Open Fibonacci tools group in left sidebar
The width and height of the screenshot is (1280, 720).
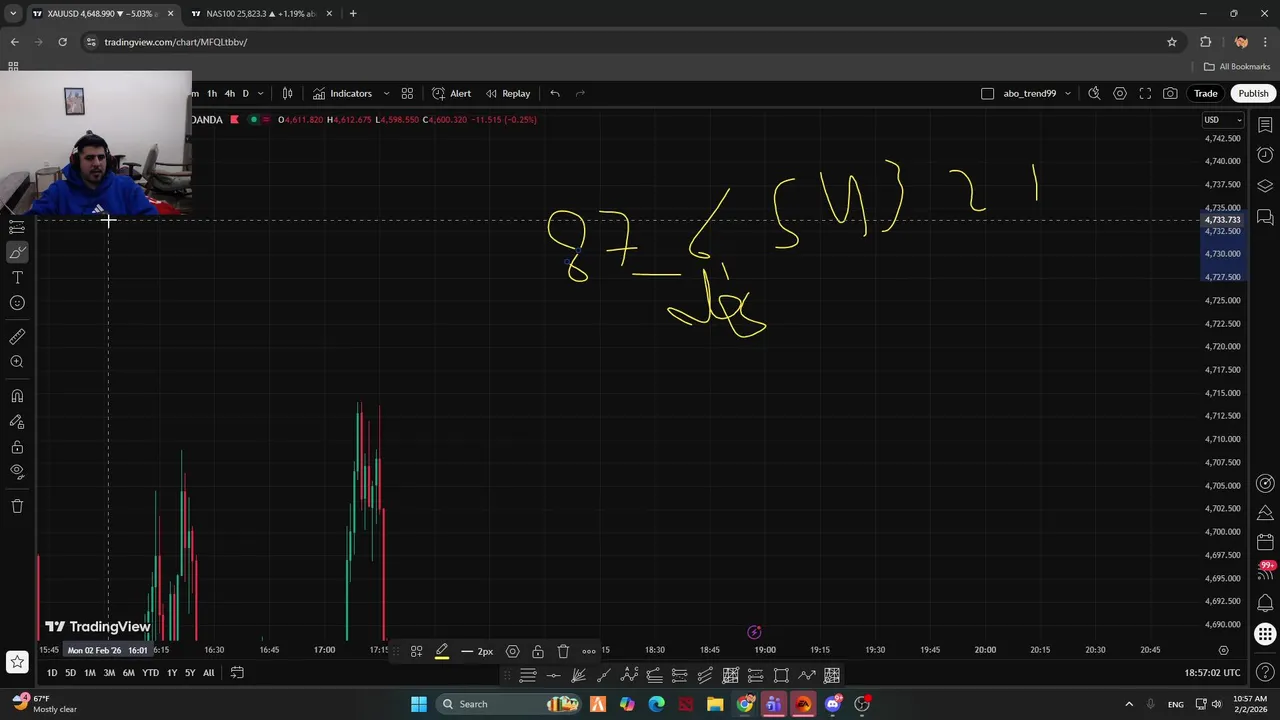tap(17, 228)
